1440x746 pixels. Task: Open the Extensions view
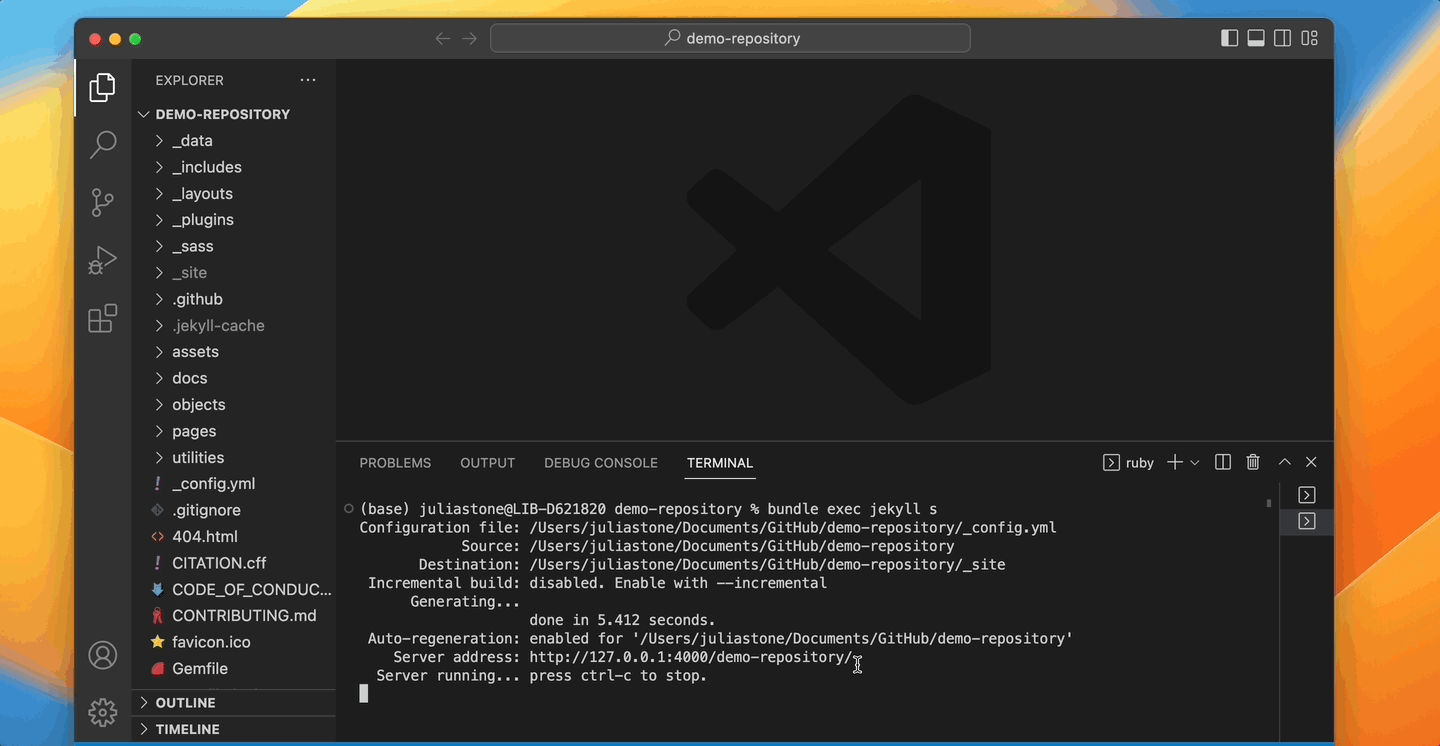(102, 318)
